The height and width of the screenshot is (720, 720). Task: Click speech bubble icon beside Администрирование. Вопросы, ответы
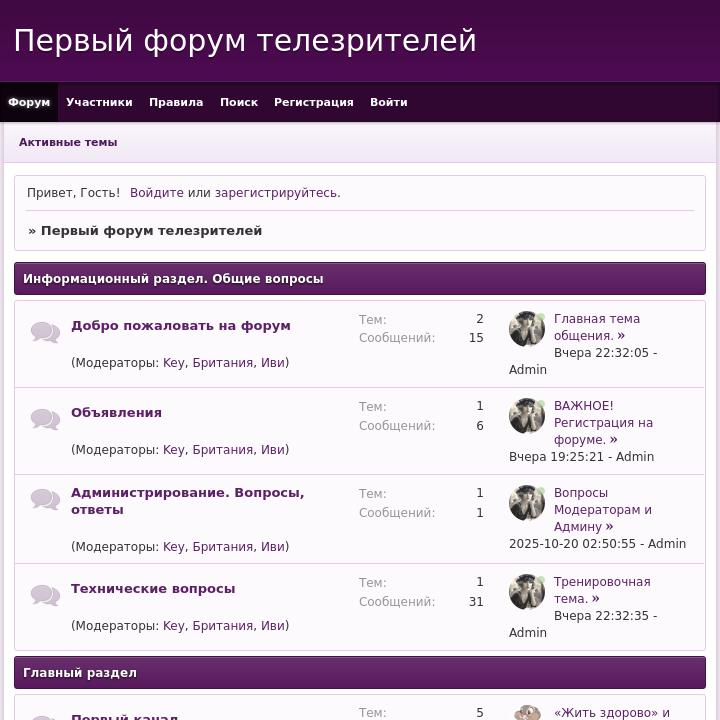45,499
